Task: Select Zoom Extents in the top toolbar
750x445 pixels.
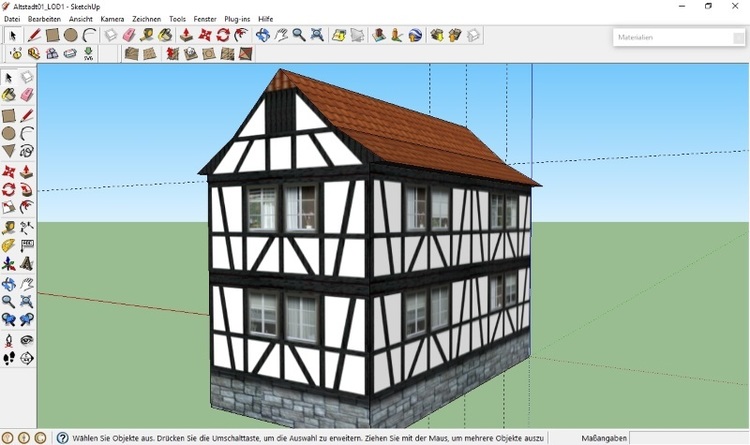Action: pyautogui.click(x=317, y=35)
